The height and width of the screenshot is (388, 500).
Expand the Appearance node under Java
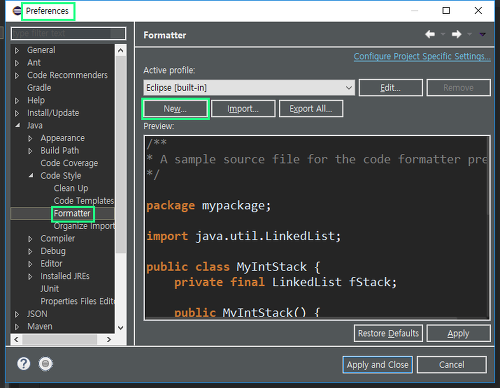30,138
